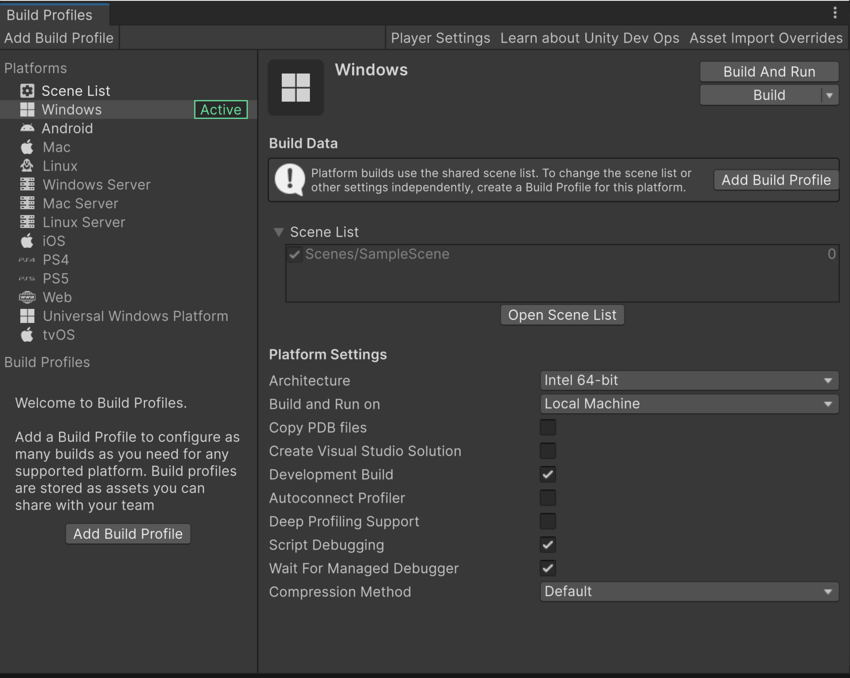Click the PS4 logo icon

(x=27, y=260)
